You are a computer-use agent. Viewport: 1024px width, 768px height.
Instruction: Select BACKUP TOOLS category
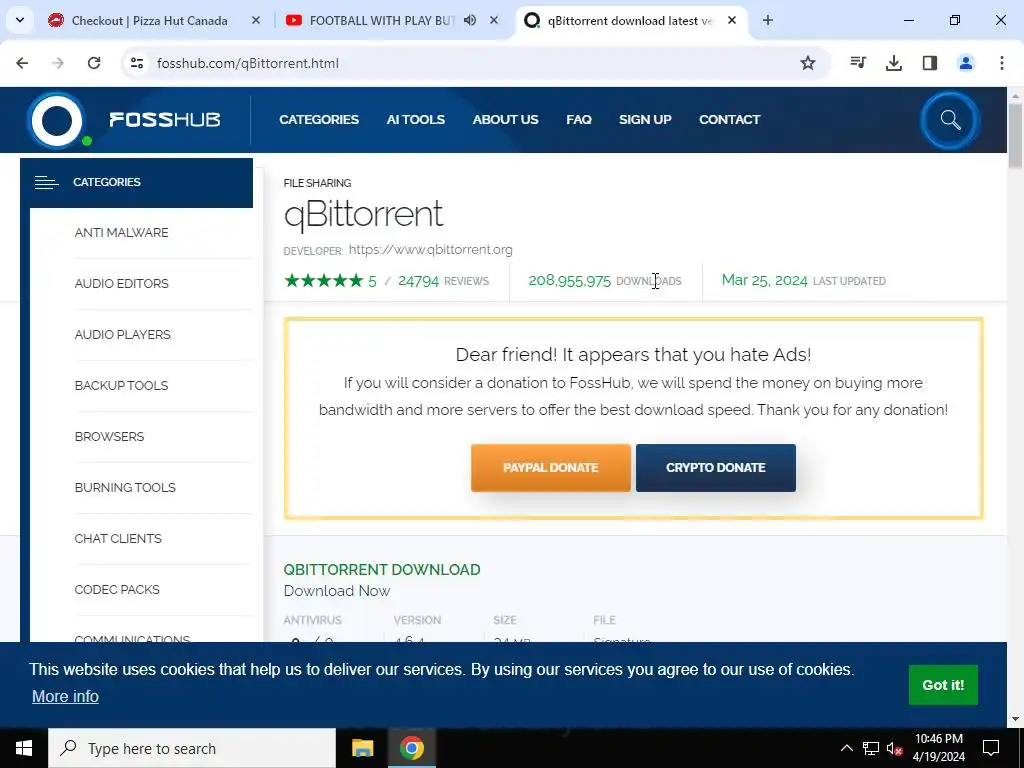coord(121,385)
